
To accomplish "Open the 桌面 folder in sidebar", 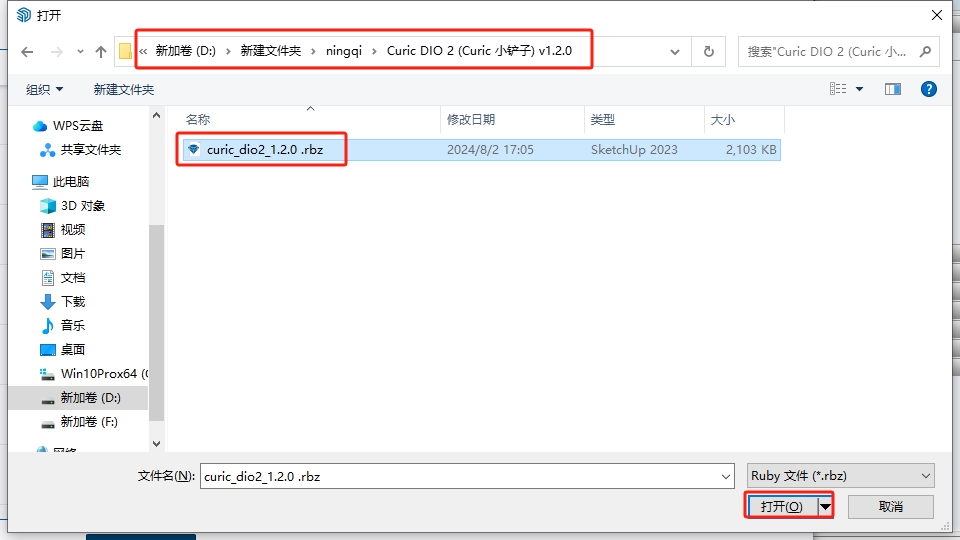I will 73,350.
